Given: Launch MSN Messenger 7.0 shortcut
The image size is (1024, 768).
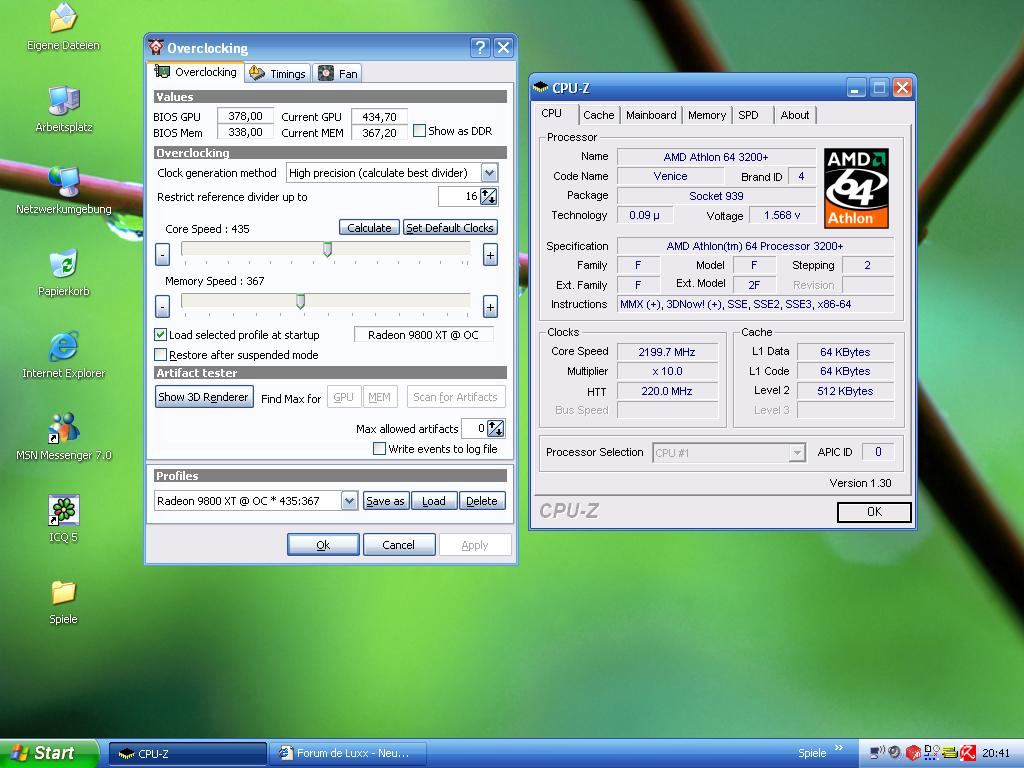Looking at the screenshot, I should pyautogui.click(x=63, y=436).
